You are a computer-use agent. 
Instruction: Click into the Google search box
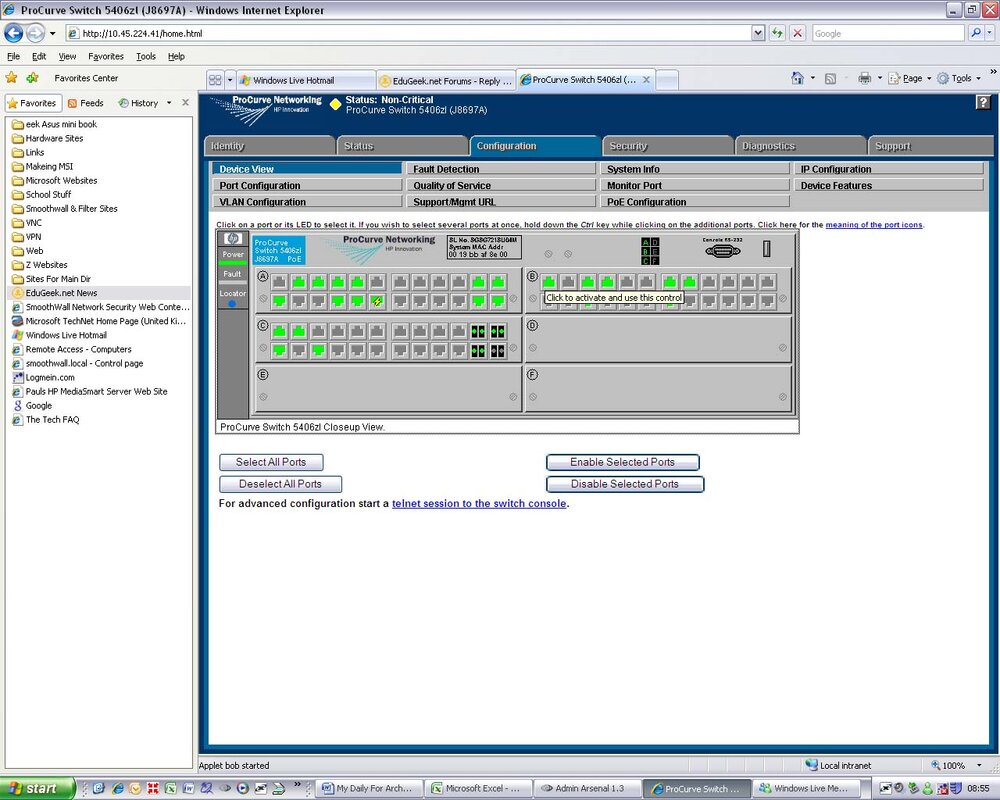pyautogui.click(x=888, y=33)
